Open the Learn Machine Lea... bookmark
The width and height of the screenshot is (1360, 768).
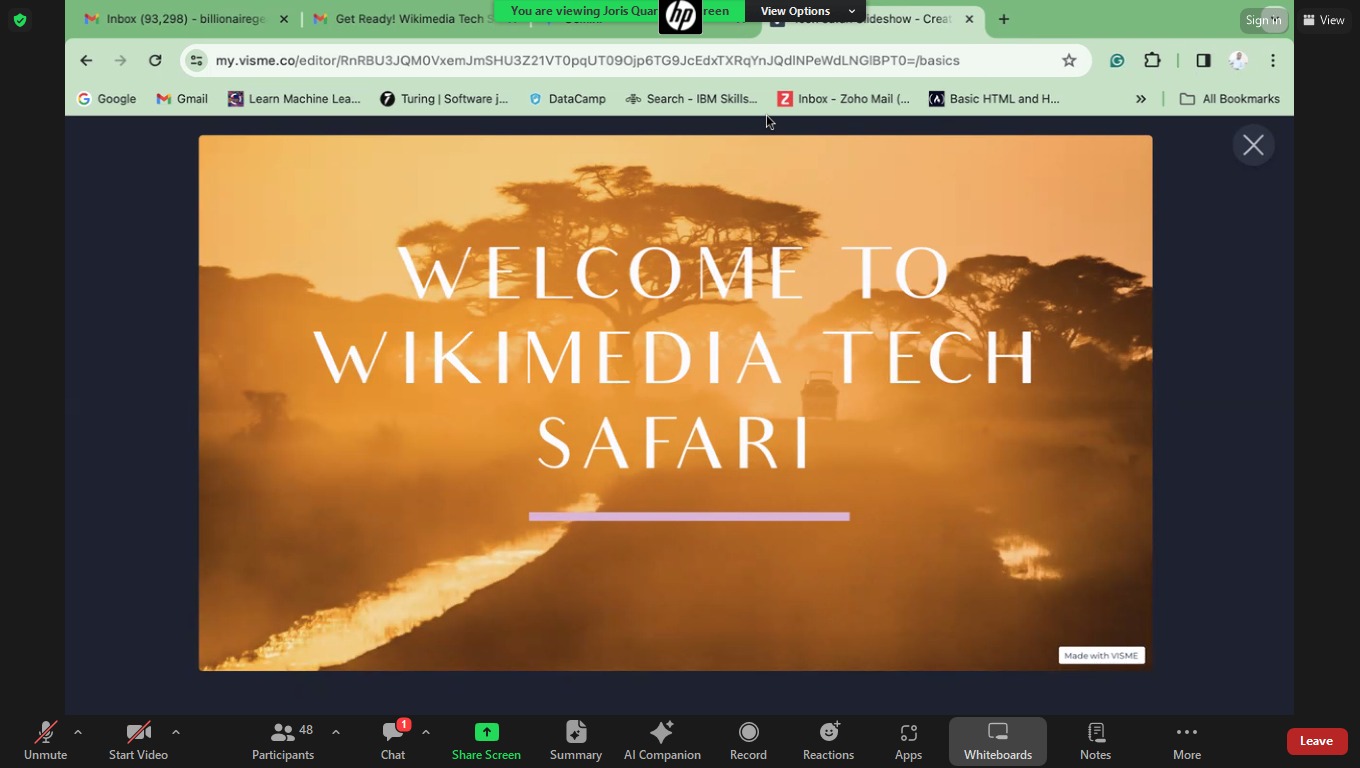pyautogui.click(x=294, y=98)
